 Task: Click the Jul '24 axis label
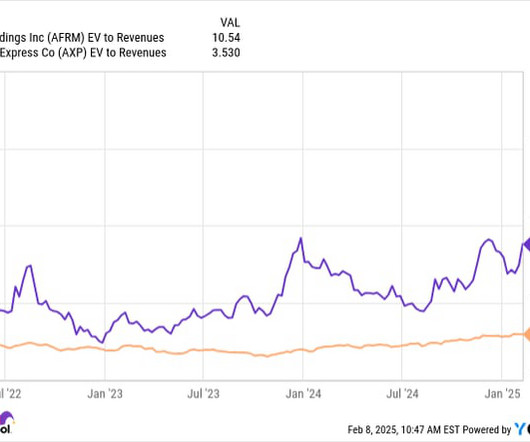click(402, 394)
